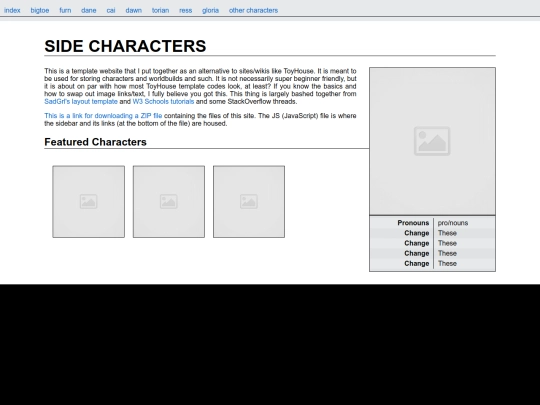The image size is (540, 405).
Task: Open the dawn nav link
Action: pyautogui.click(x=134, y=10)
